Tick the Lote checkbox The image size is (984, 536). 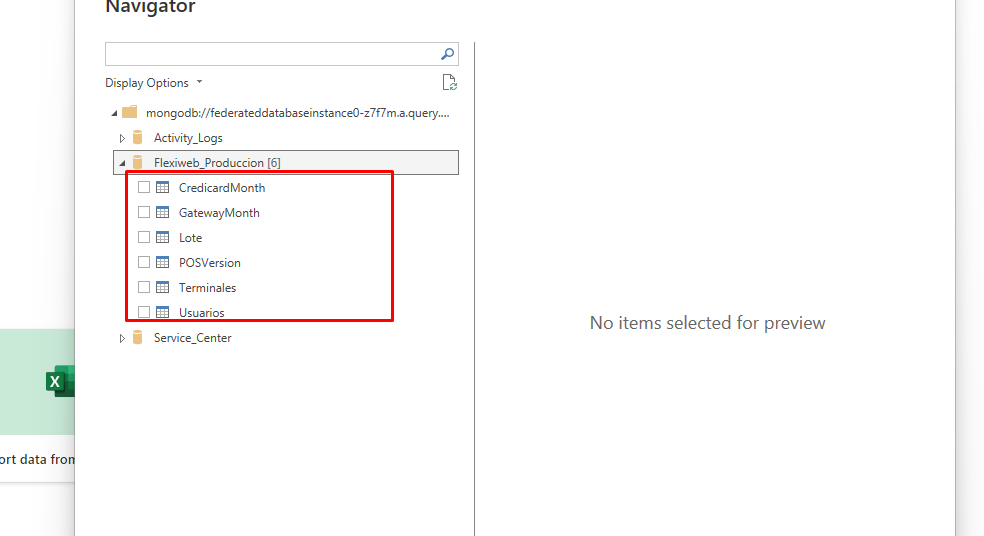[x=144, y=237]
